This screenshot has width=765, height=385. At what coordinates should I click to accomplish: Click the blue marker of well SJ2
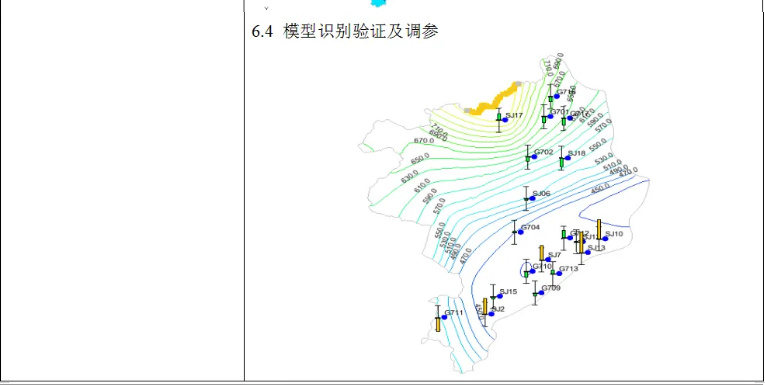(491, 314)
